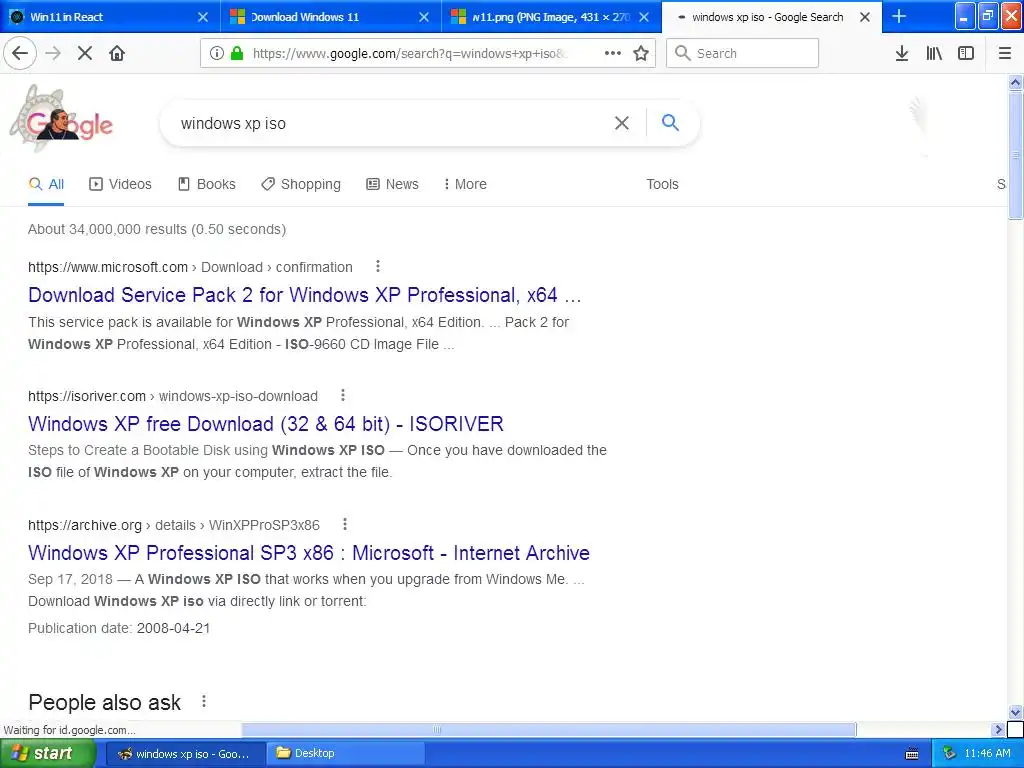Viewport: 1024px width, 768px height.
Task: Open the Tools search options
Action: (662, 184)
